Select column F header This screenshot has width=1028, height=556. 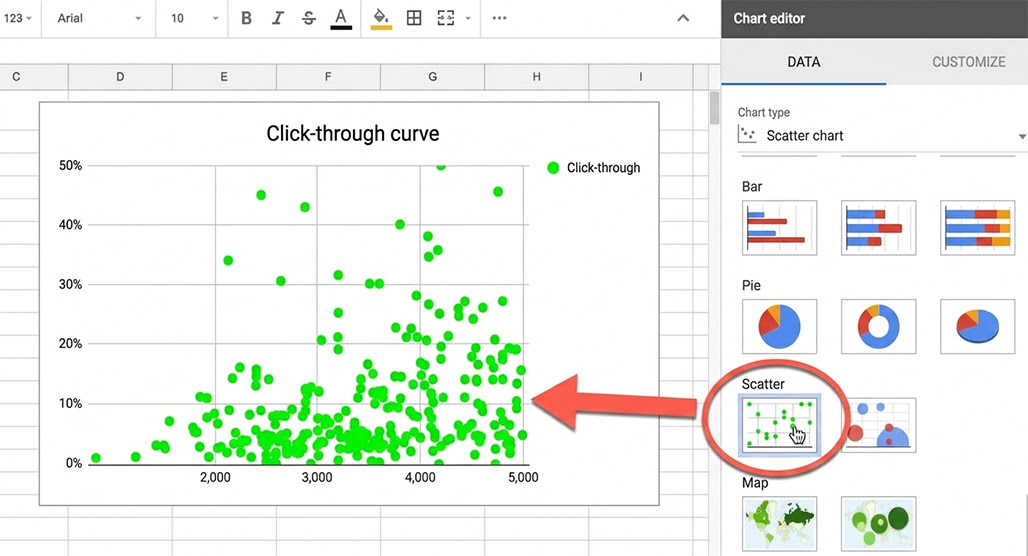click(x=328, y=77)
